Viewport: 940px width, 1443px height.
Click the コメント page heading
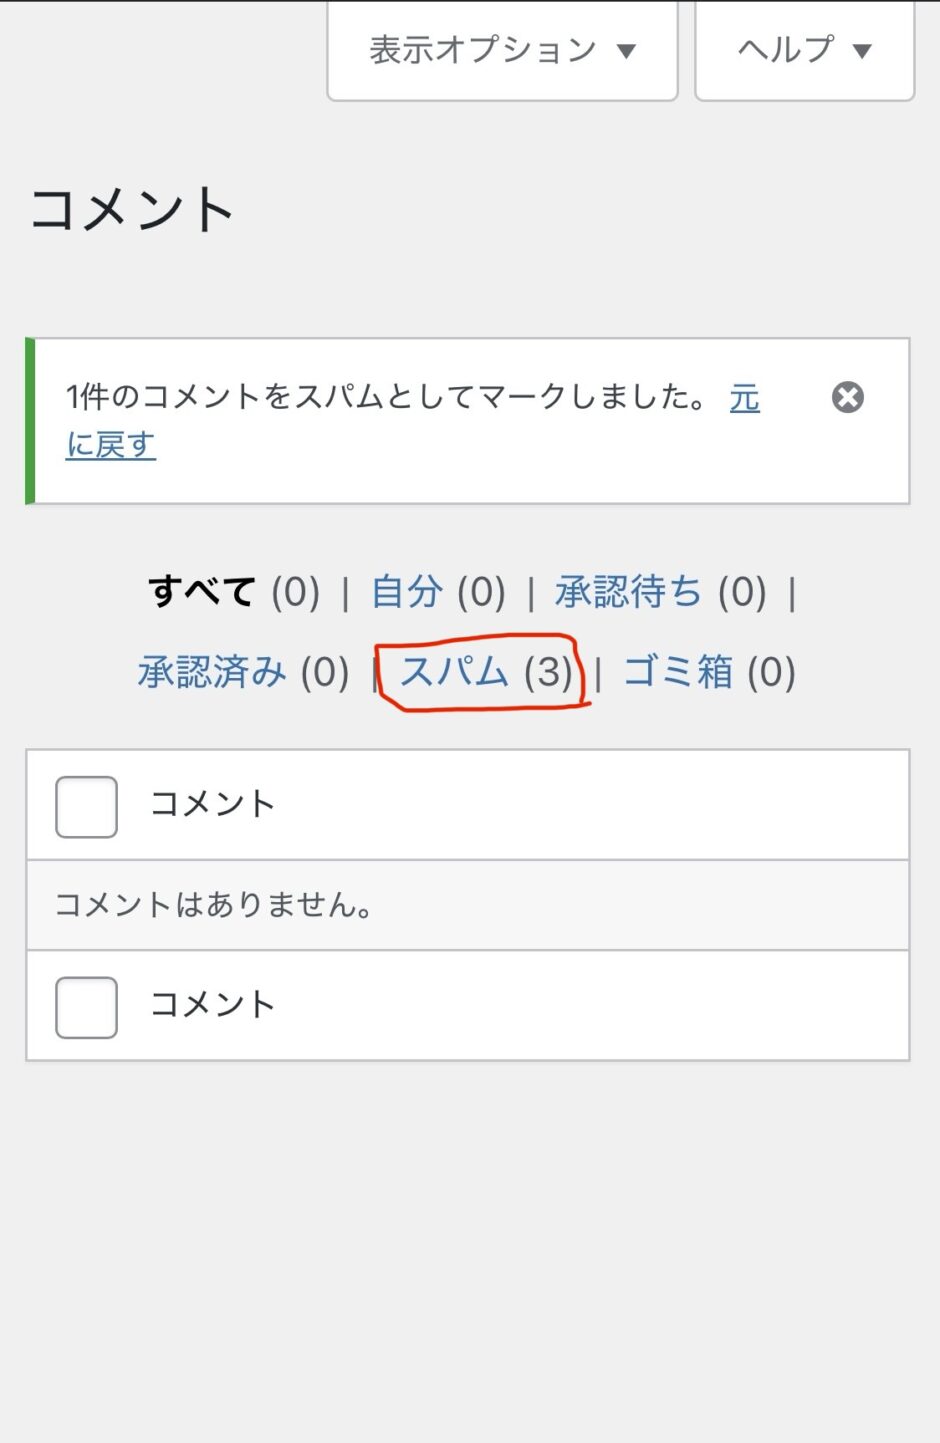pyautogui.click(x=132, y=210)
